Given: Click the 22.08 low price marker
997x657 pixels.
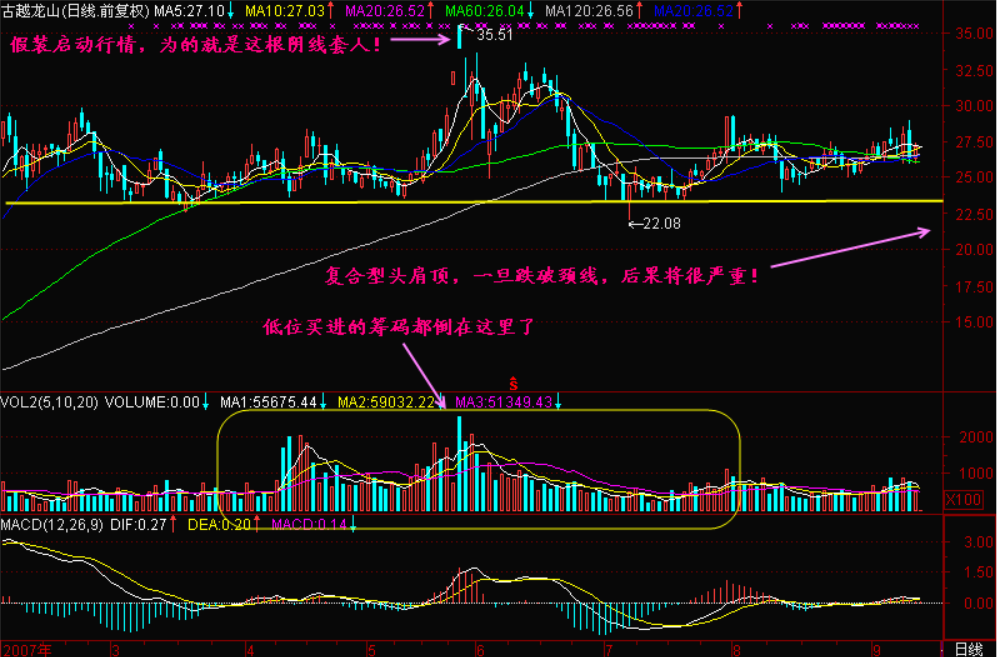Looking at the screenshot, I should (660, 224).
